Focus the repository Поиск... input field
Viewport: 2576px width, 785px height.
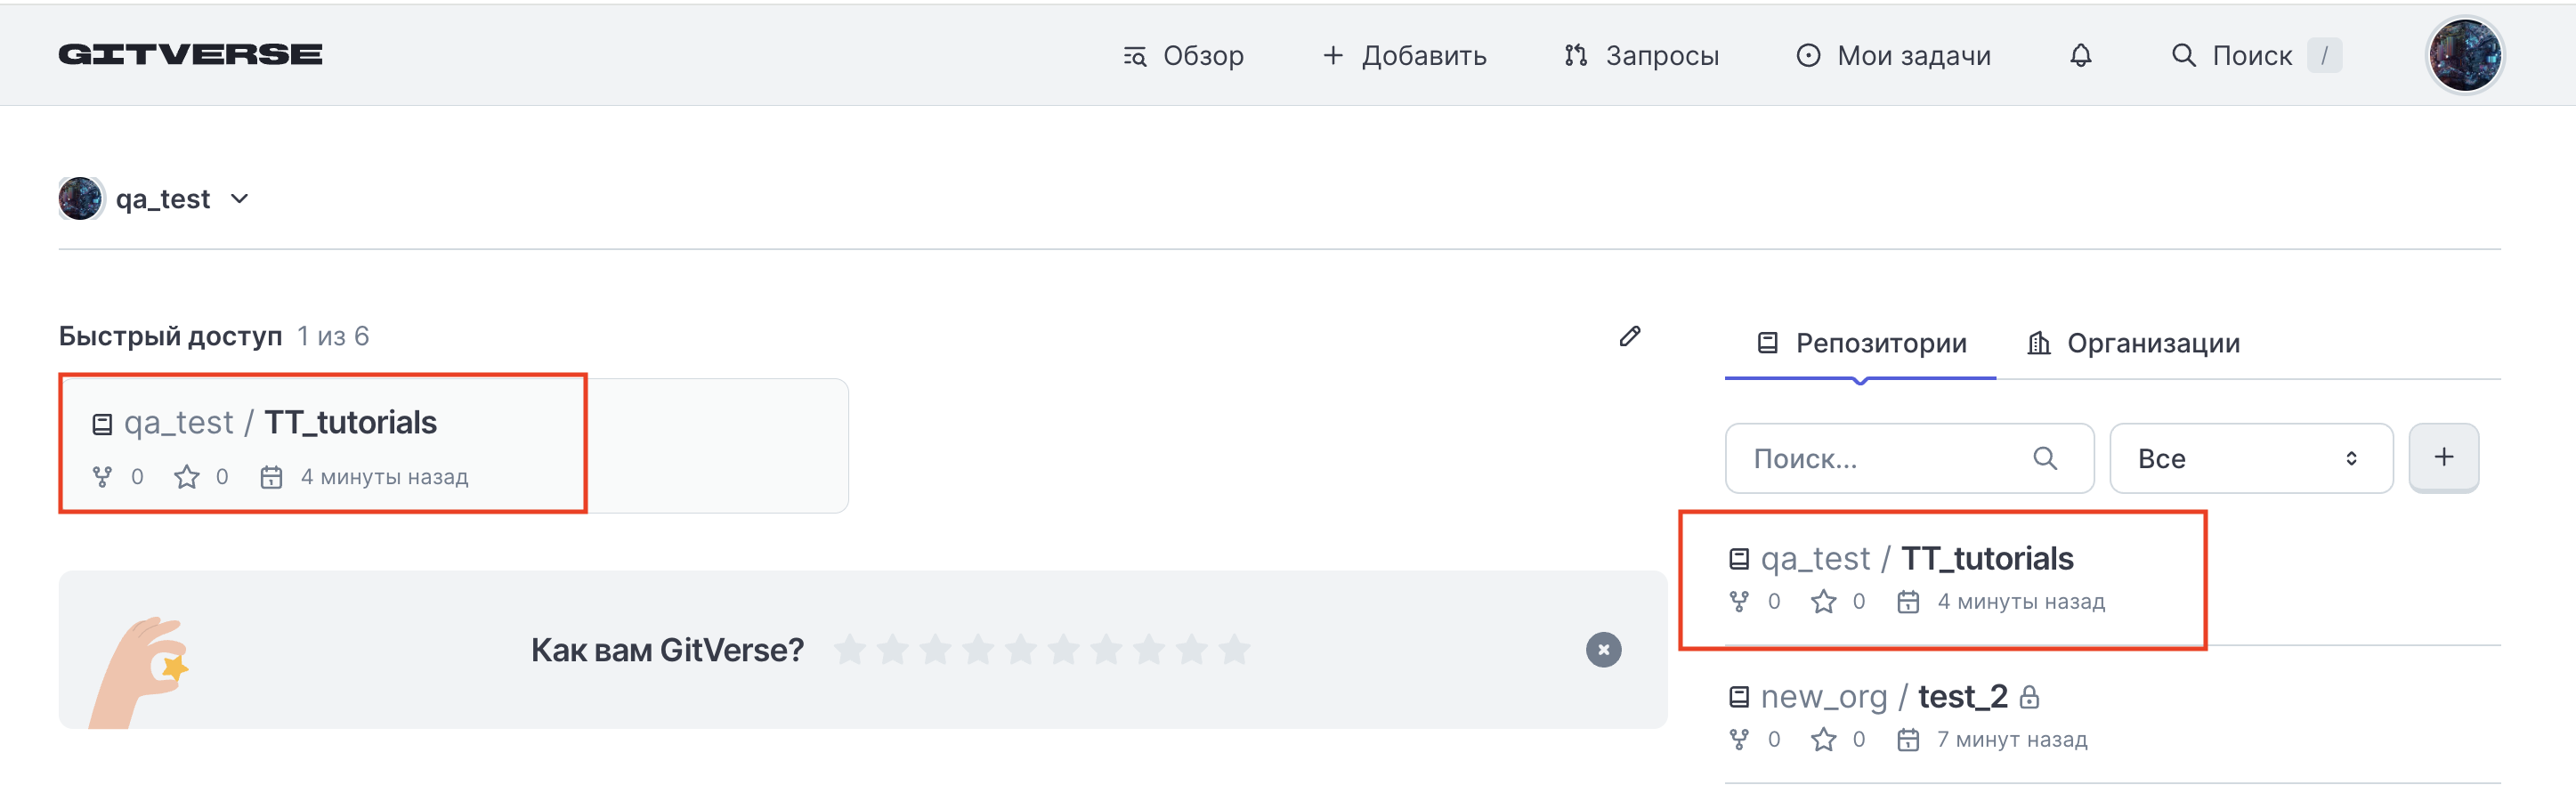pos(1909,458)
